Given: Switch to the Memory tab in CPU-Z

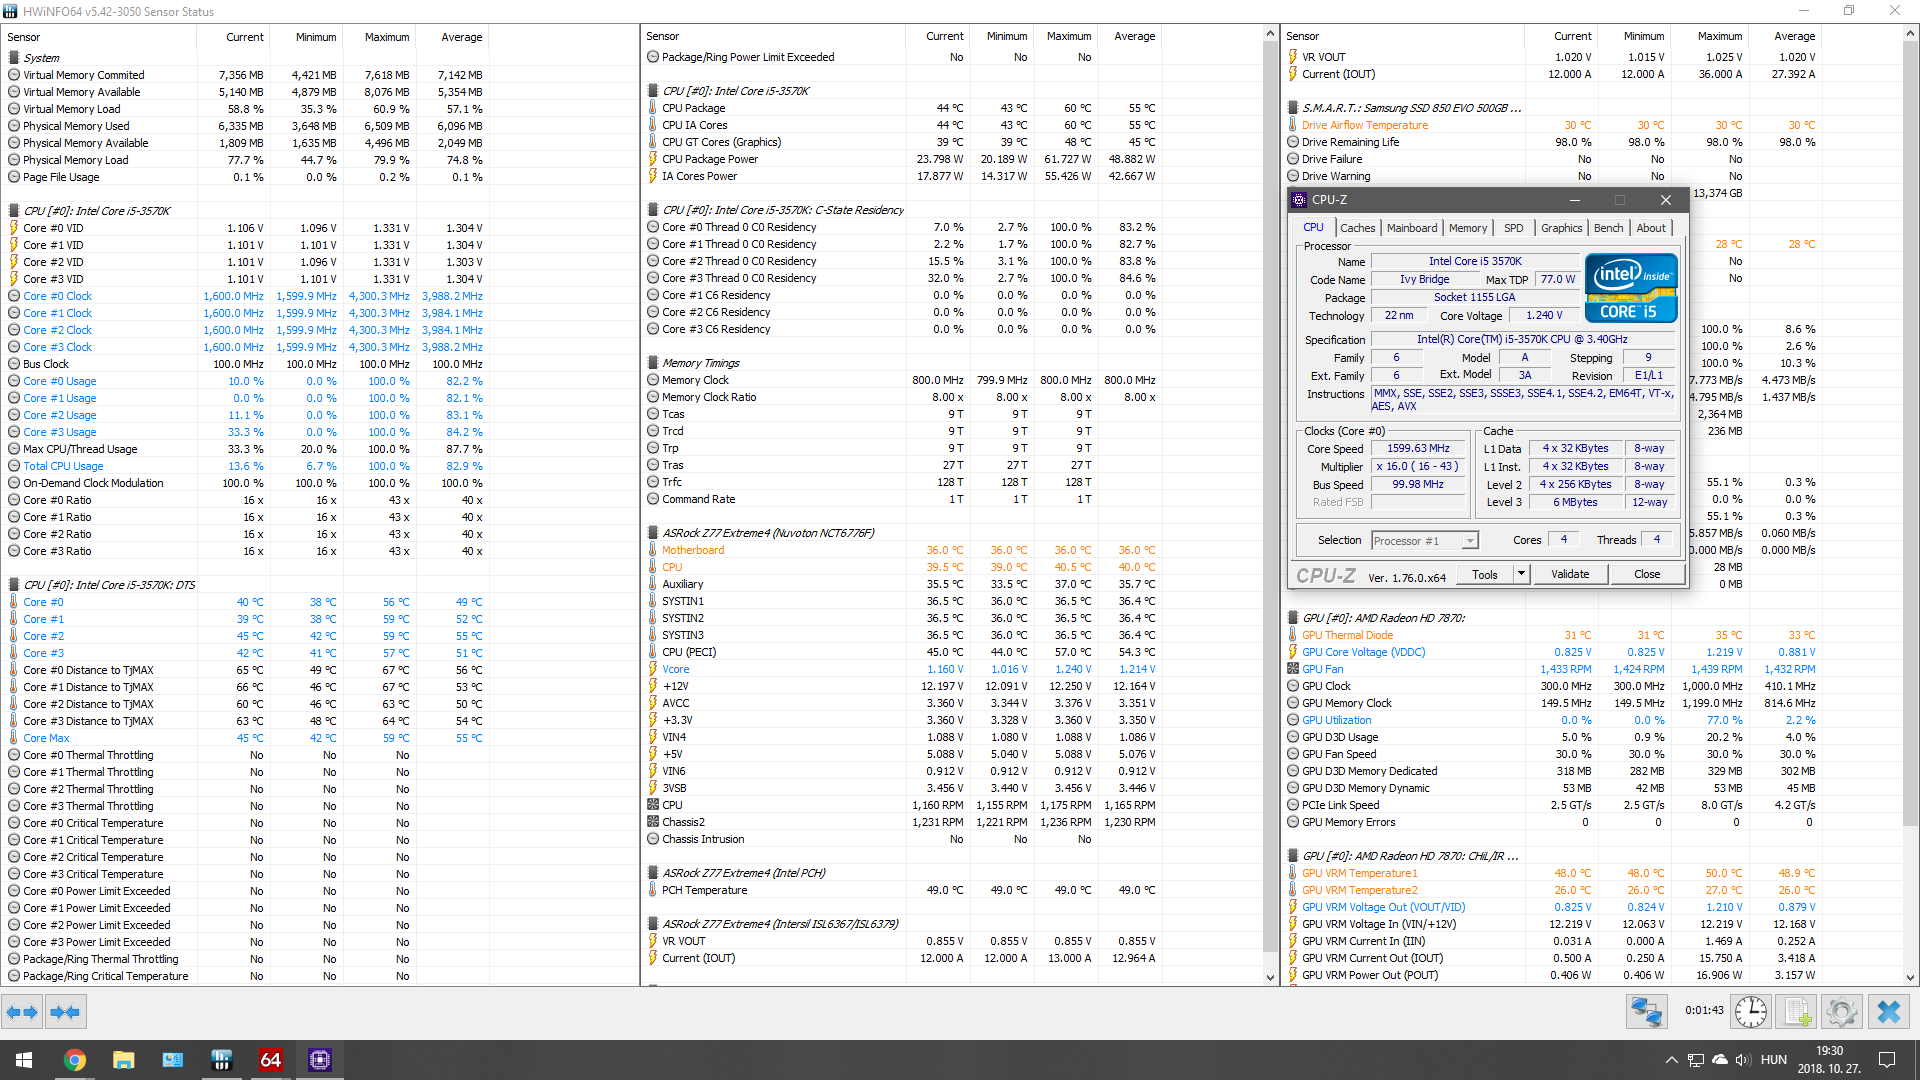Looking at the screenshot, I should pos(1467,228).
